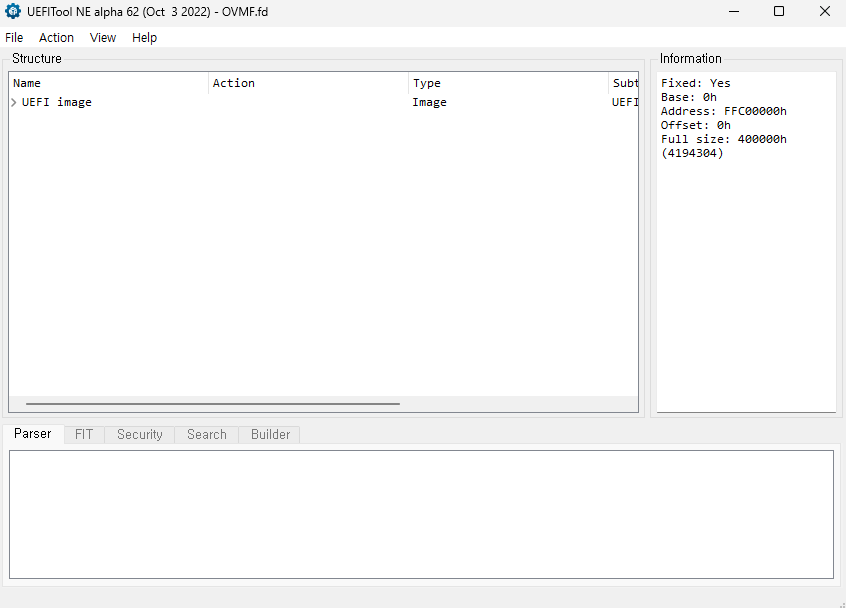Viewport: 846px width, 608px height.
Task: Click inside the empty parser messages list
Action: 420,513
